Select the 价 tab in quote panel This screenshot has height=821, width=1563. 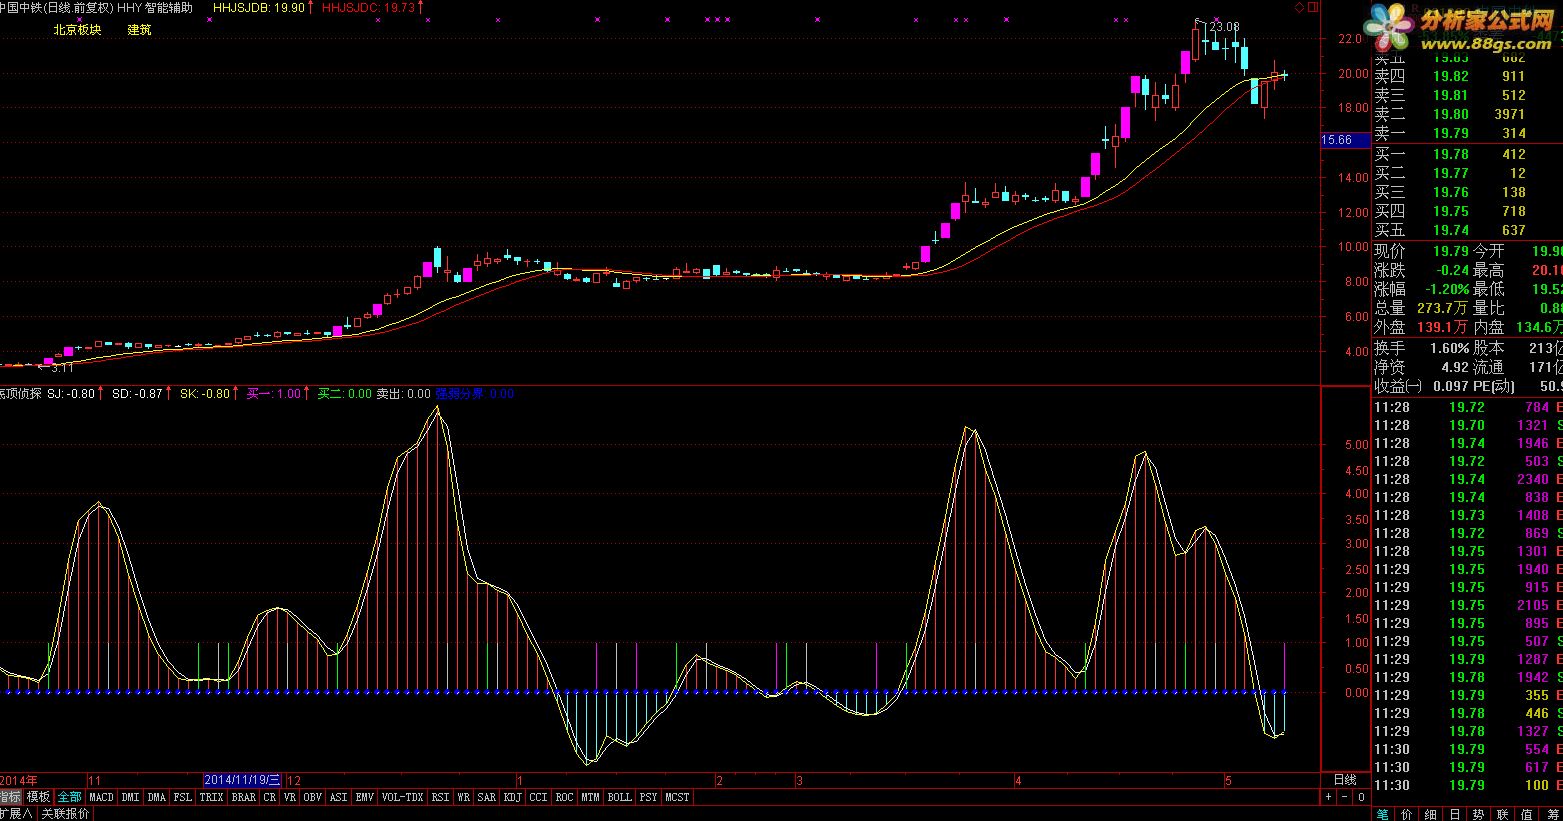coord(1407,814)
